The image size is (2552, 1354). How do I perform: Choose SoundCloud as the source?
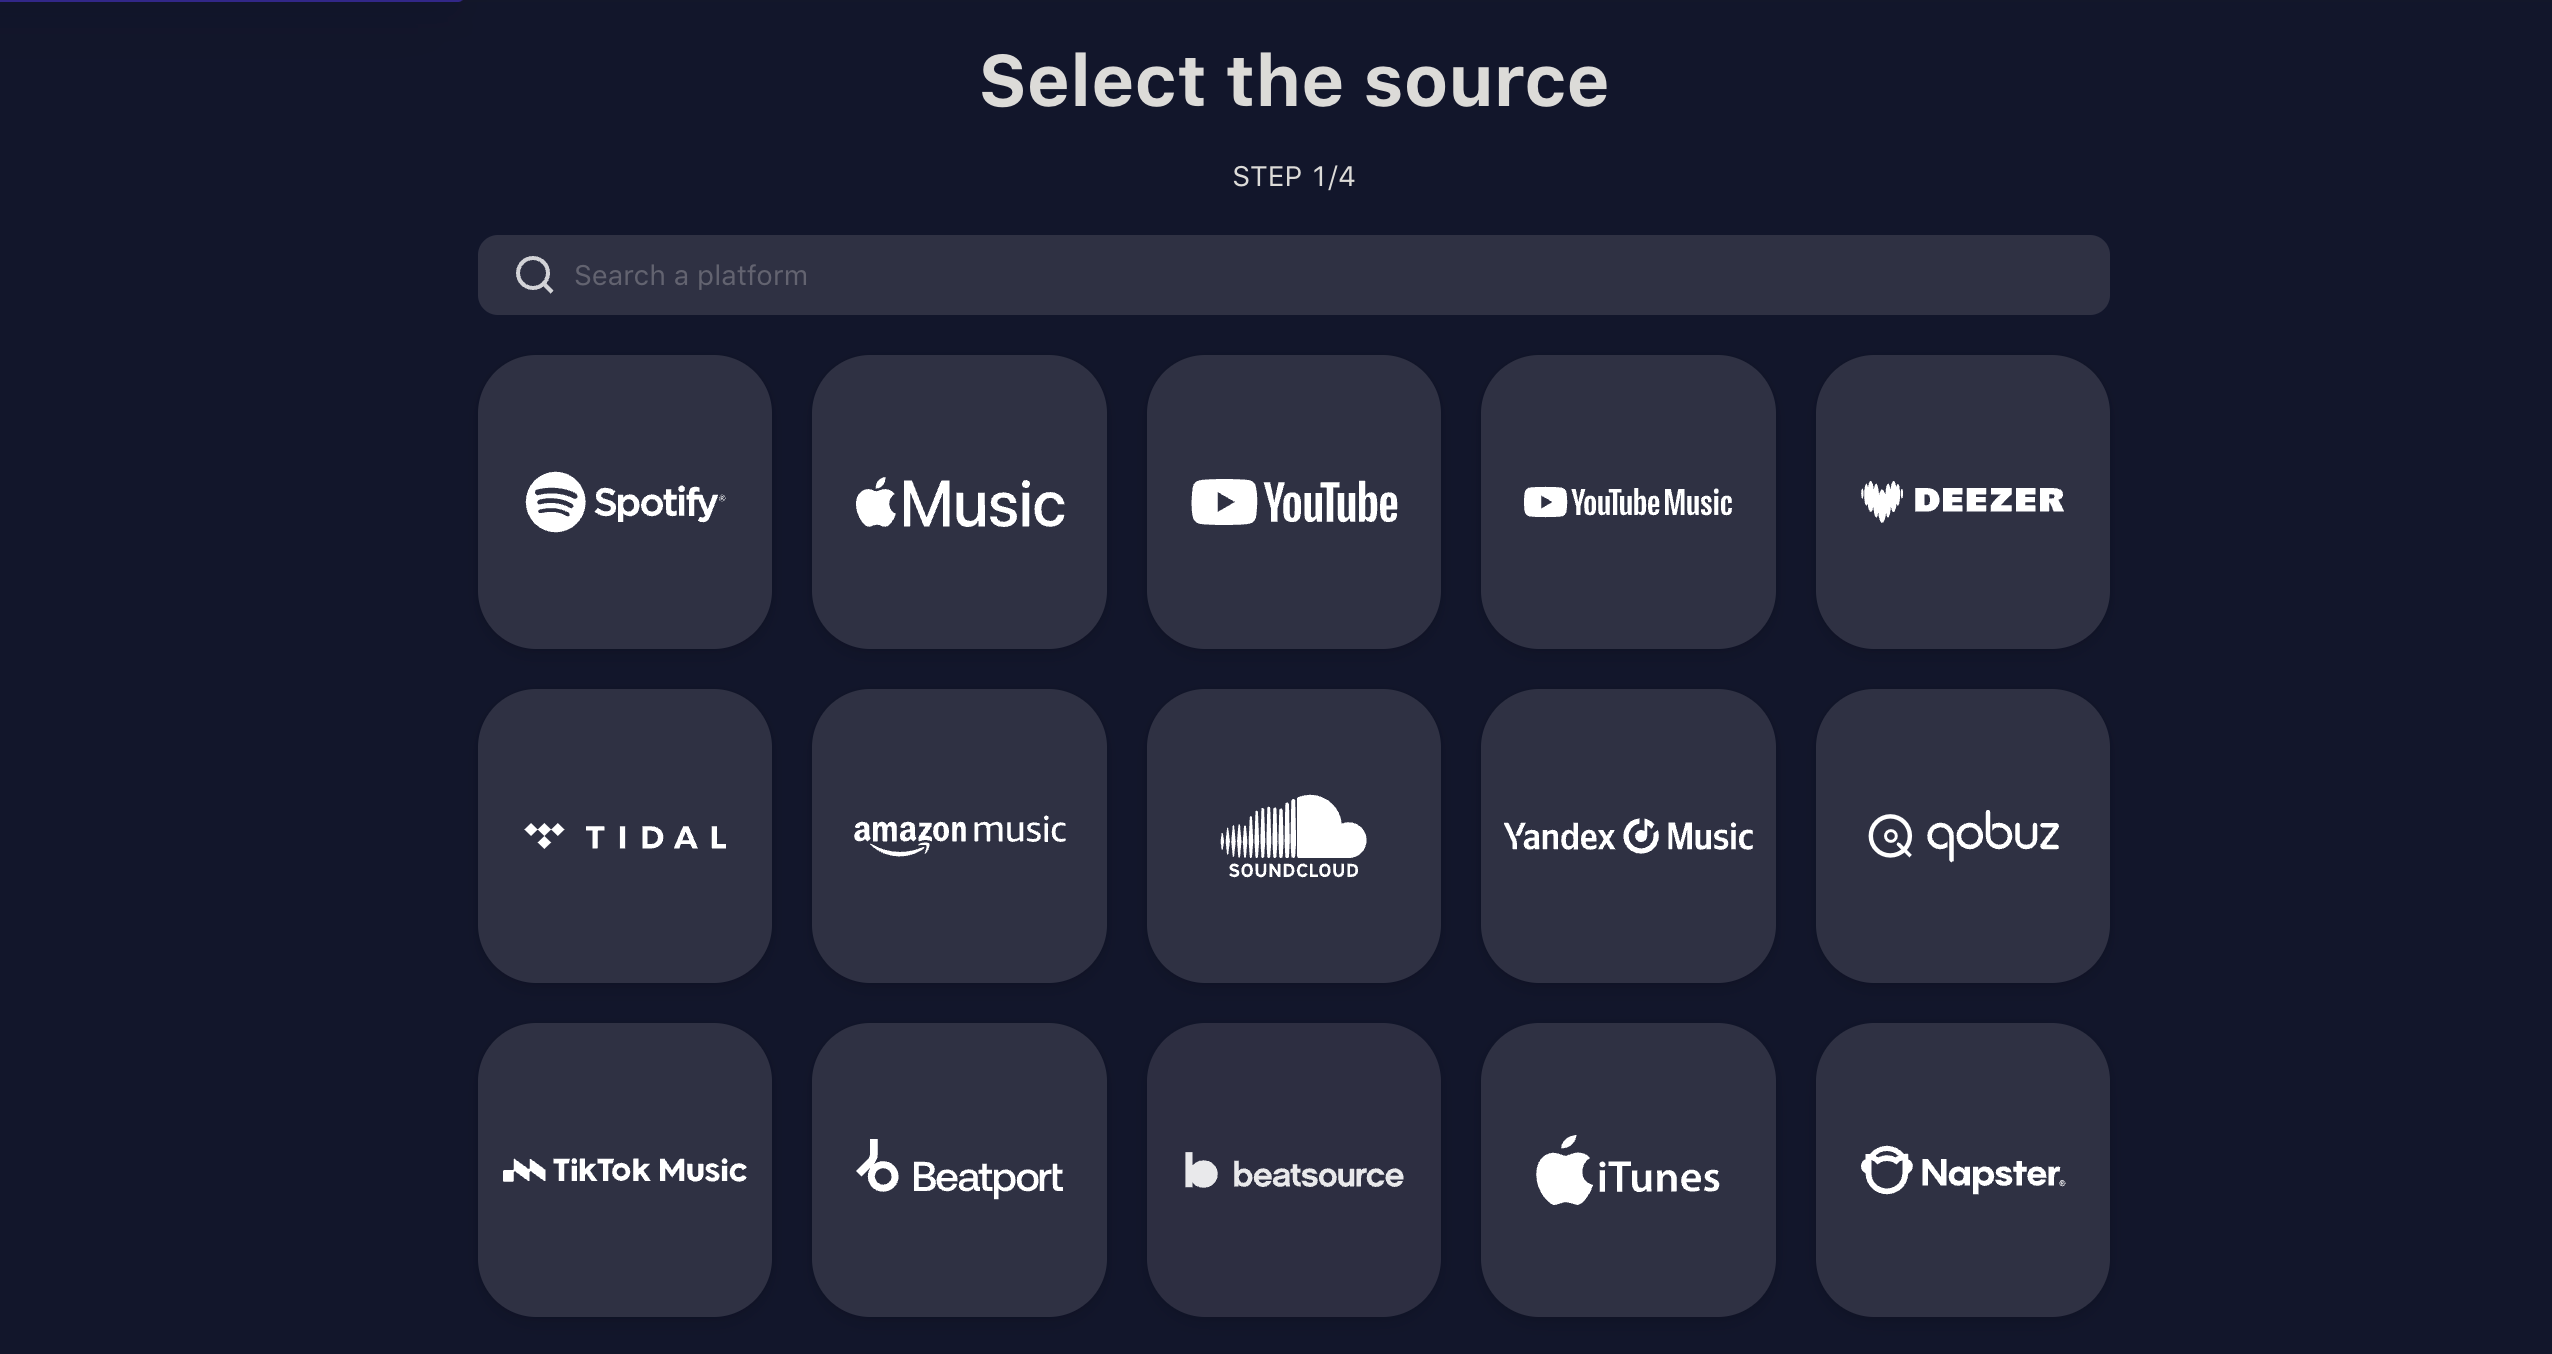[1293, 834]
